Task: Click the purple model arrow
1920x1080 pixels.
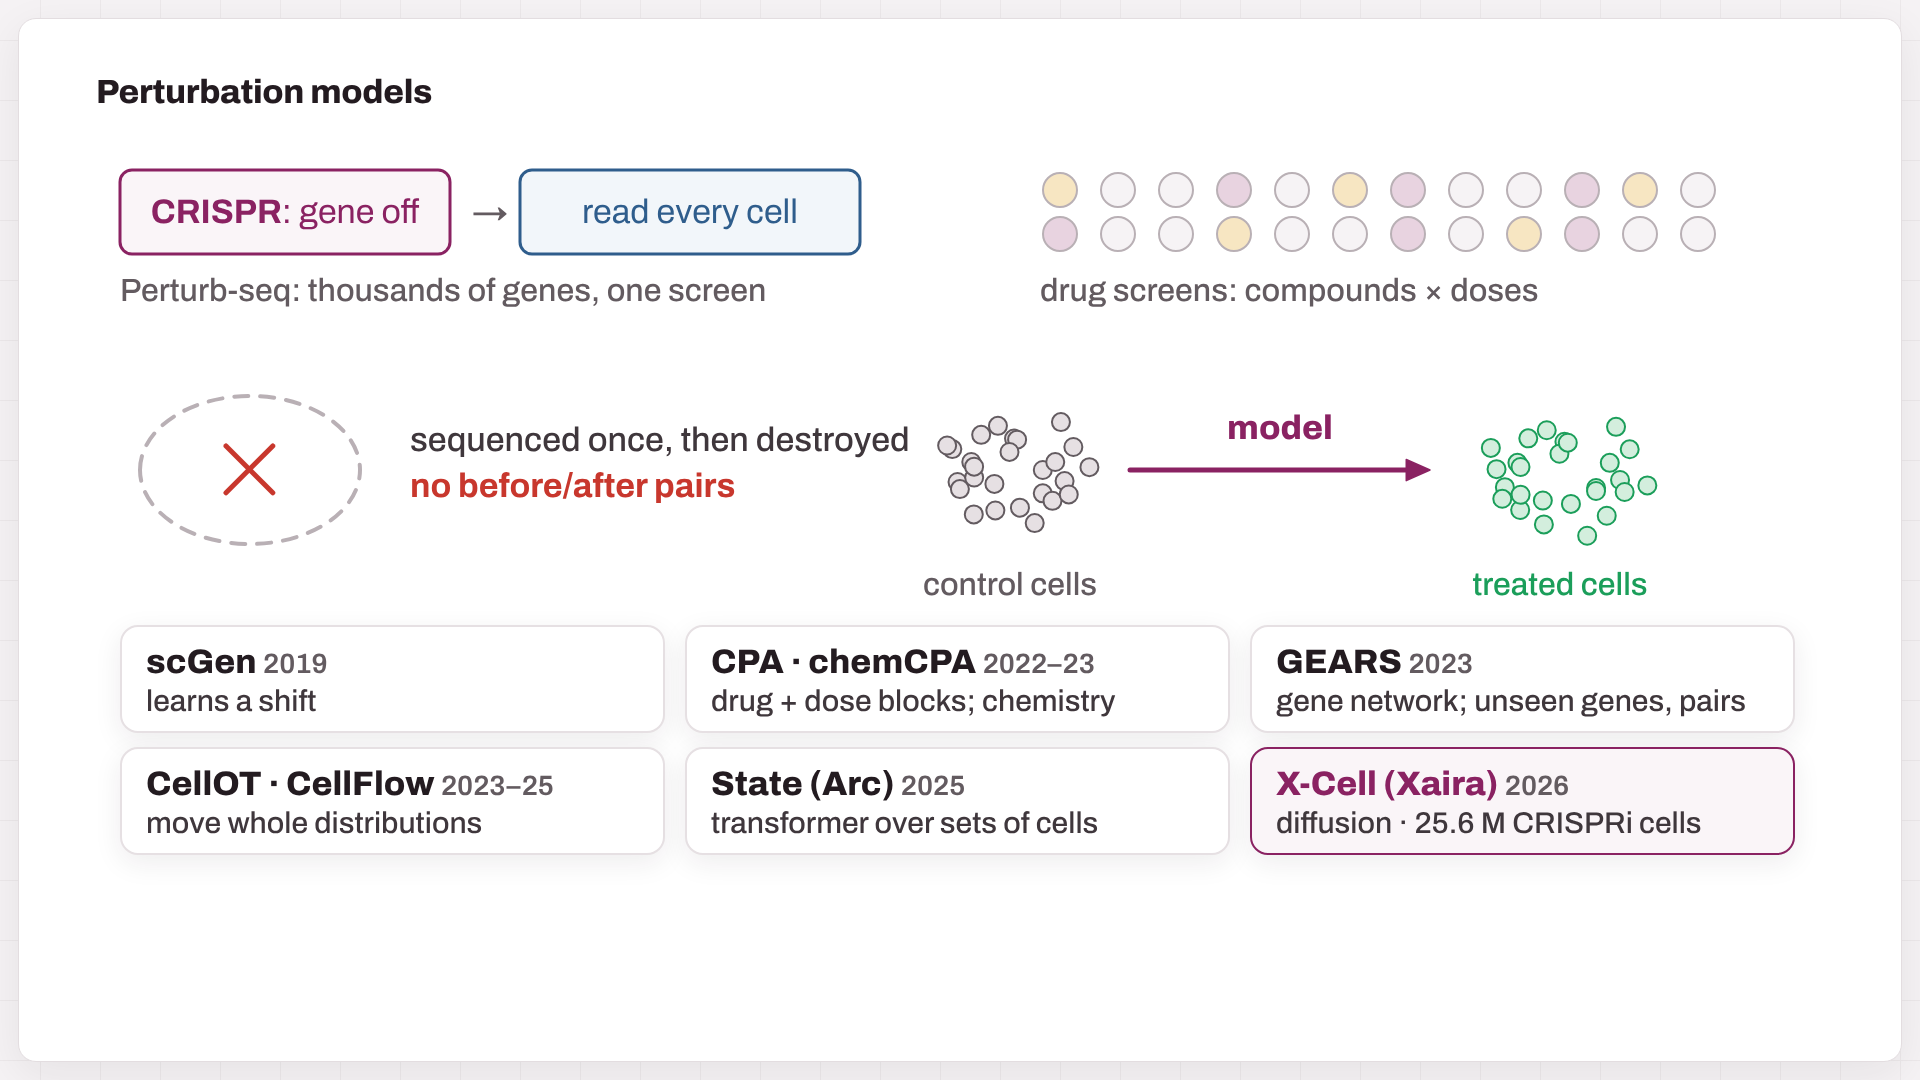Action: pyautogui.click(x=1279, y=470)
